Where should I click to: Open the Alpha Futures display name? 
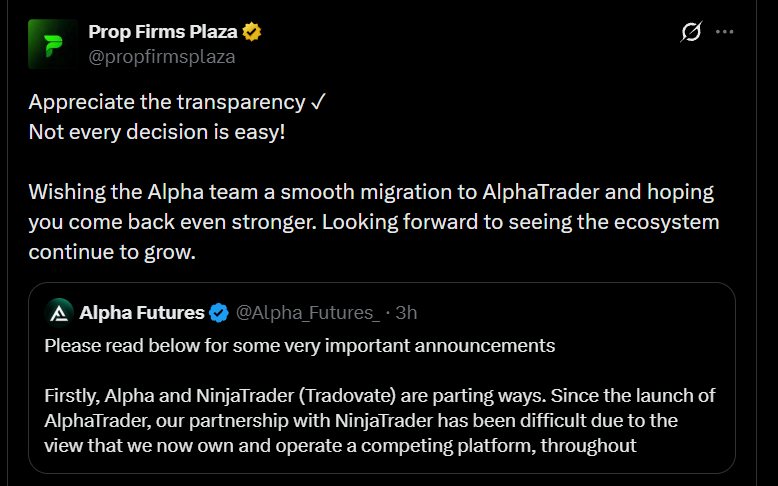click(x=142, y=313)
